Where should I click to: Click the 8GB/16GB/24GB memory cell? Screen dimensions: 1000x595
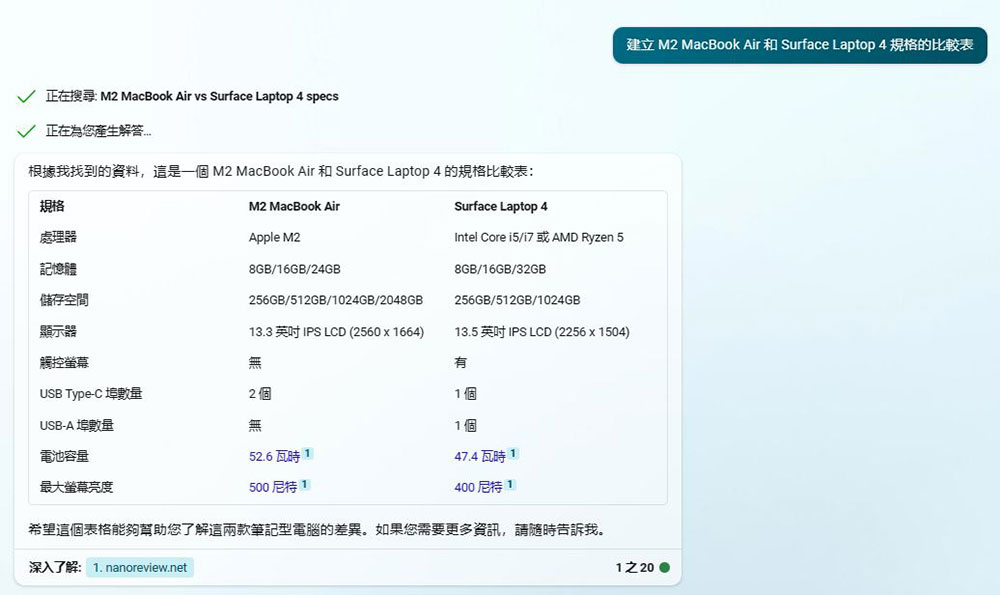[295, 269]
